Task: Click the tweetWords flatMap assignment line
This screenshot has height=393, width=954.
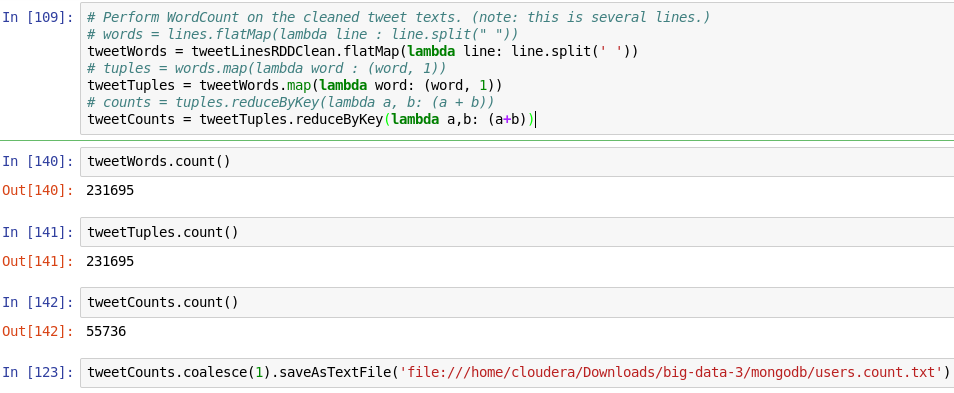Action: (363, 51)
